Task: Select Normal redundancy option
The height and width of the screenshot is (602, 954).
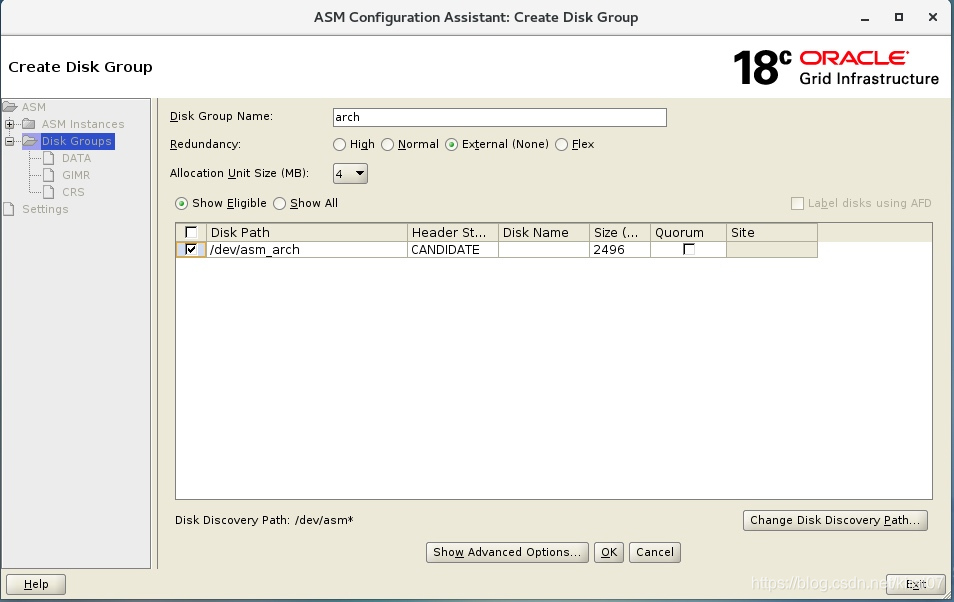Action: [388, 145]
